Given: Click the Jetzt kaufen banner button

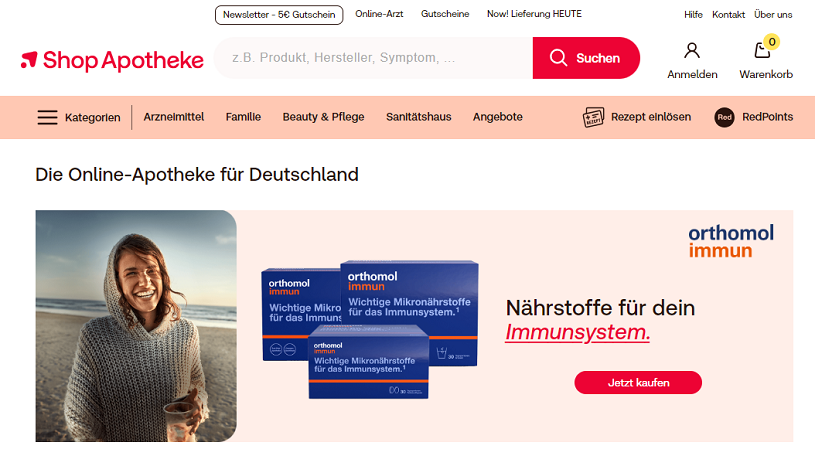Looking at the screenshot, I should (x=638, y=382).
